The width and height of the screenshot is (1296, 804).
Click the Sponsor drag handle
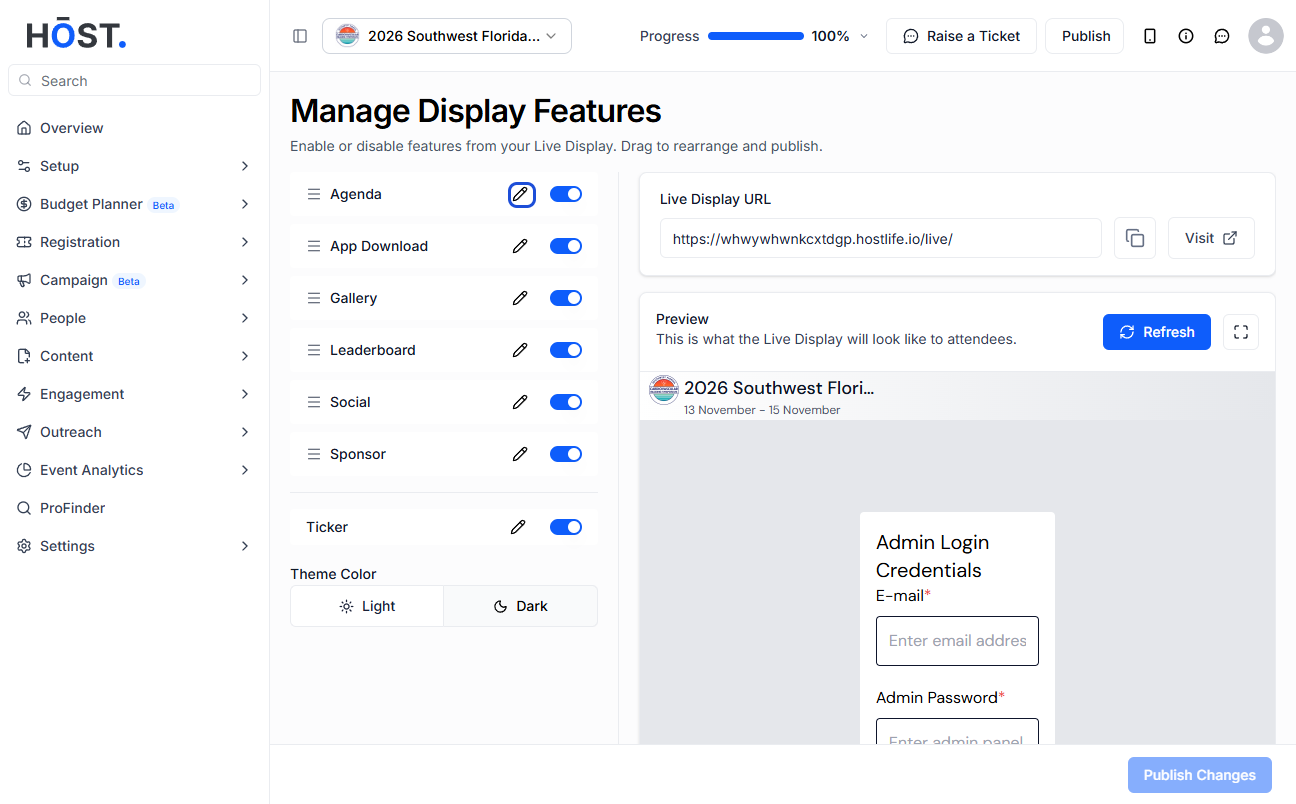point(314,454)
